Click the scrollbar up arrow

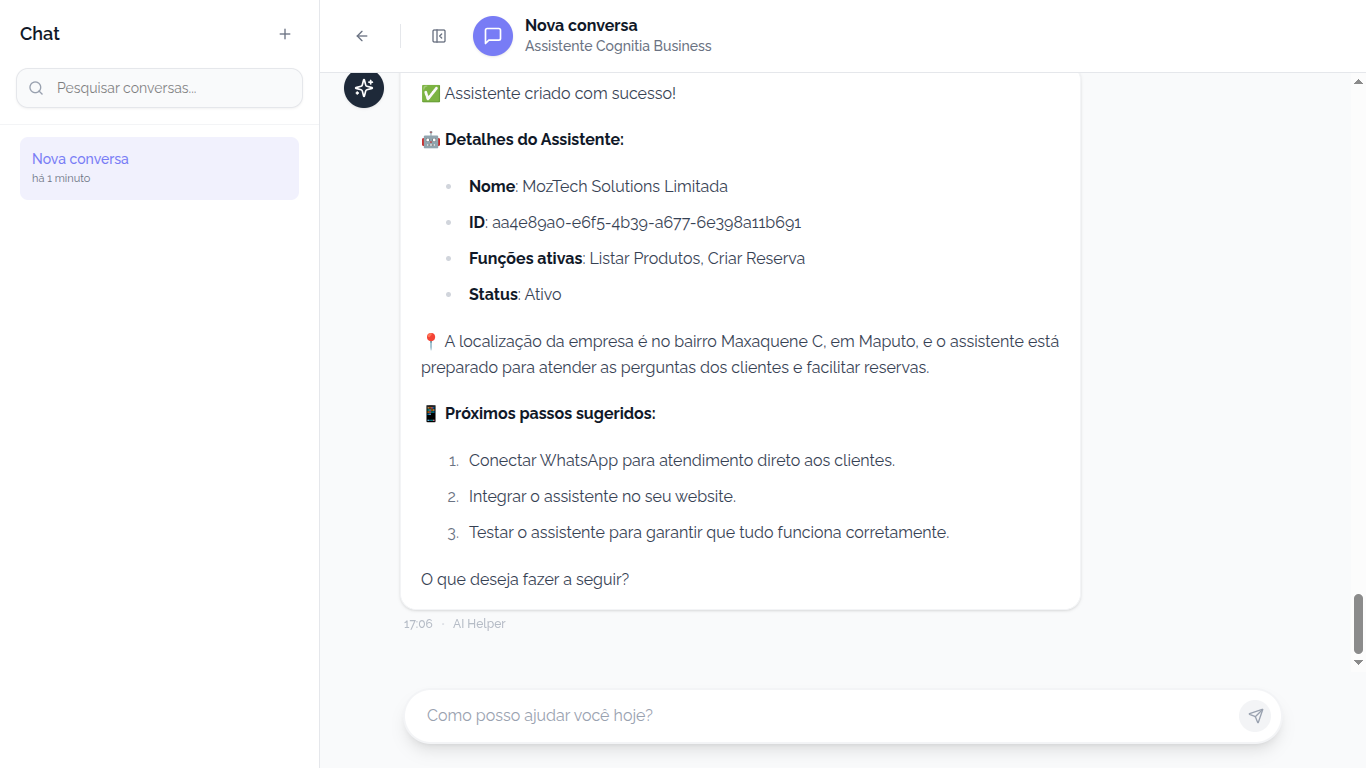click(x=1358, y=82)
